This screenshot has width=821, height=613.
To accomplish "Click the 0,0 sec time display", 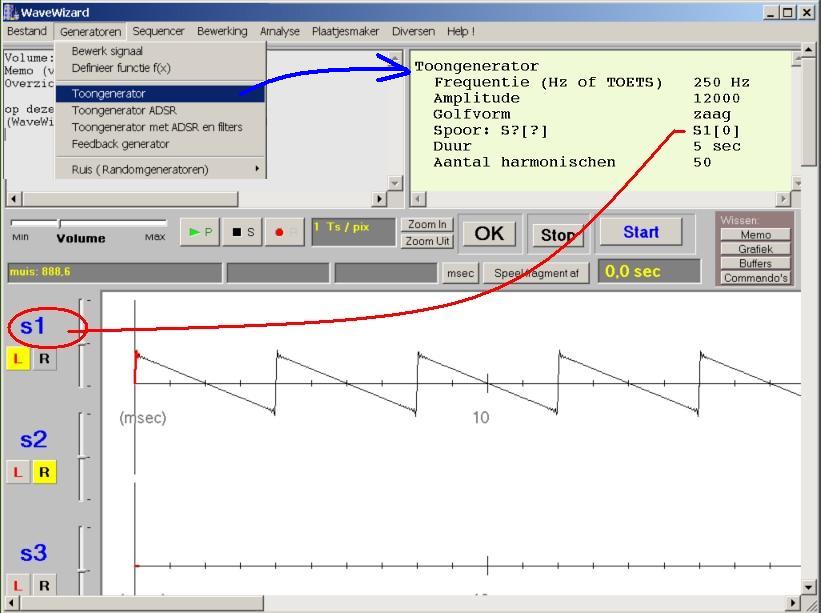I will click(649, 272).
